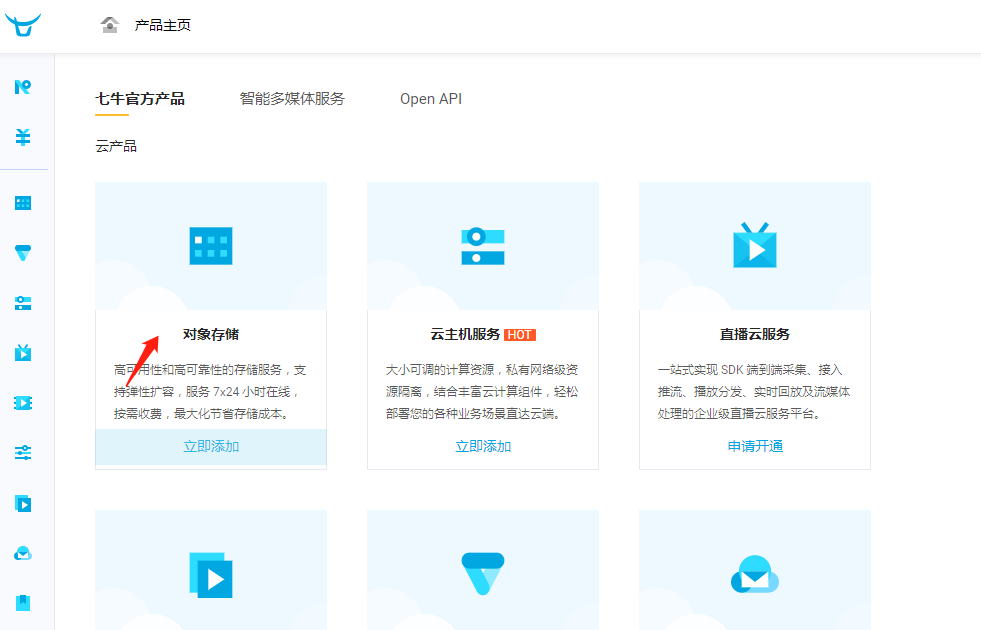Screen dimensions: 981x630
Task: Click 立即添加 under 对象存储
Action: [x=211, y=447]
